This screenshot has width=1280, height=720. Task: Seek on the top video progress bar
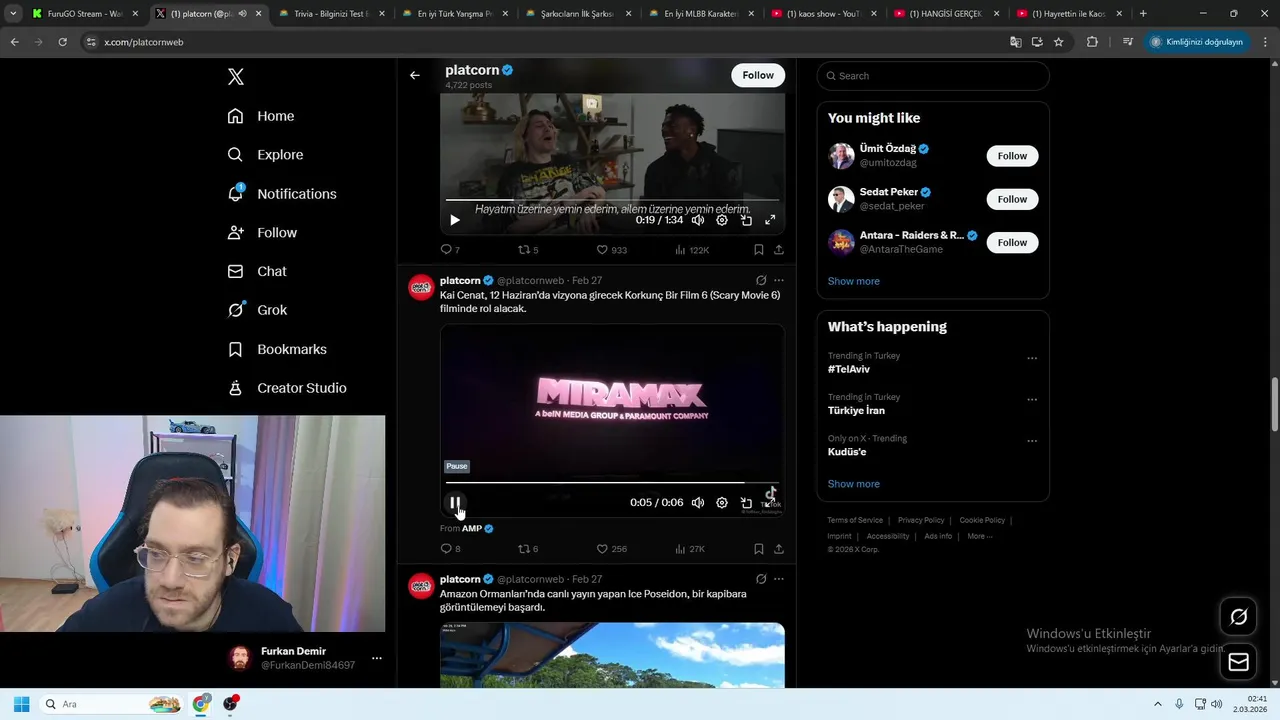tap(612, 200)
